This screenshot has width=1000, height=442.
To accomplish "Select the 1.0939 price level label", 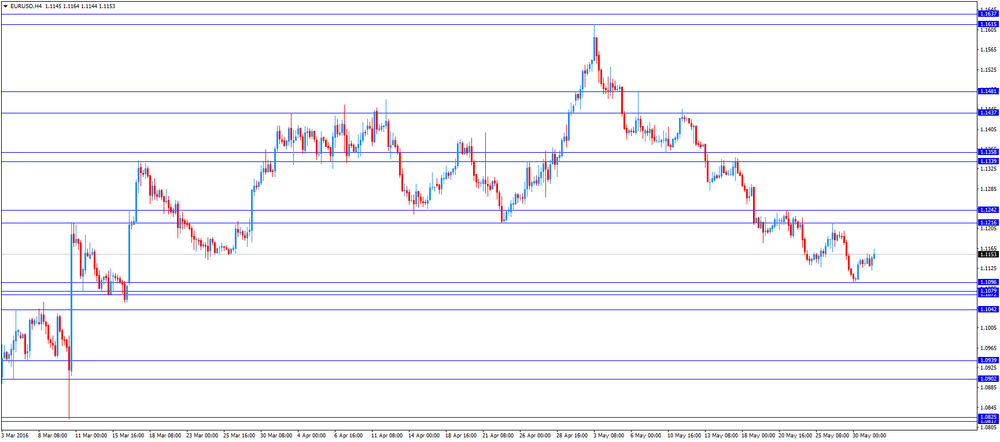I will tap(987, 360).
